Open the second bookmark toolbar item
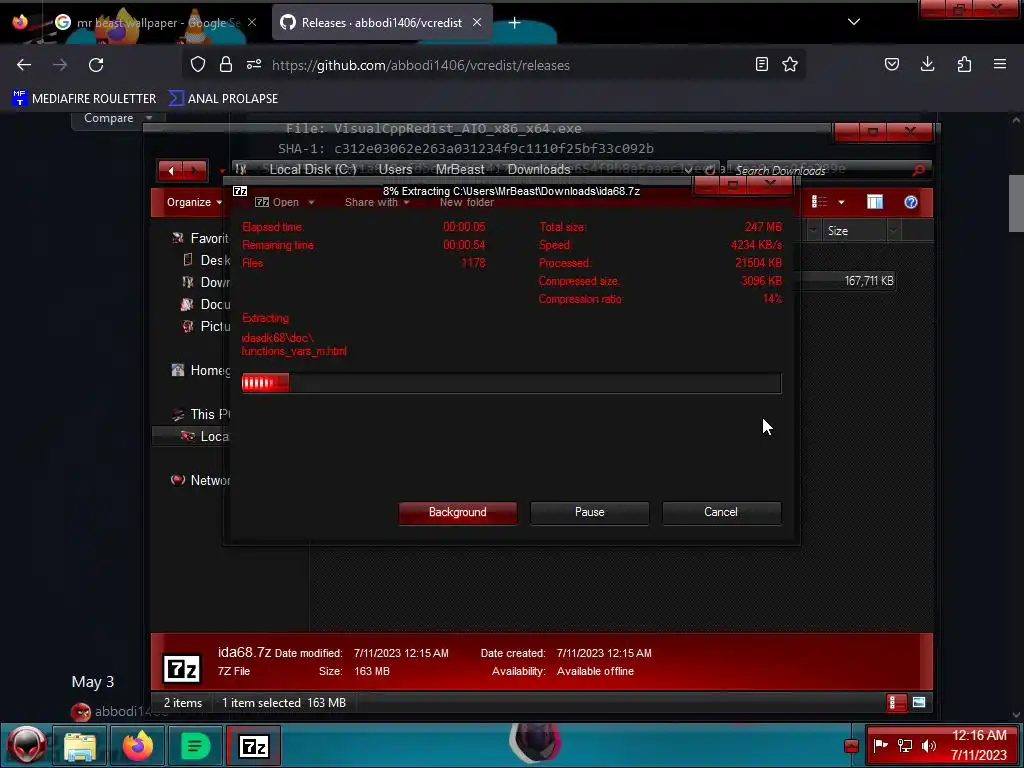Viewport: 1024px width, 768px height. tap(223, 99)
